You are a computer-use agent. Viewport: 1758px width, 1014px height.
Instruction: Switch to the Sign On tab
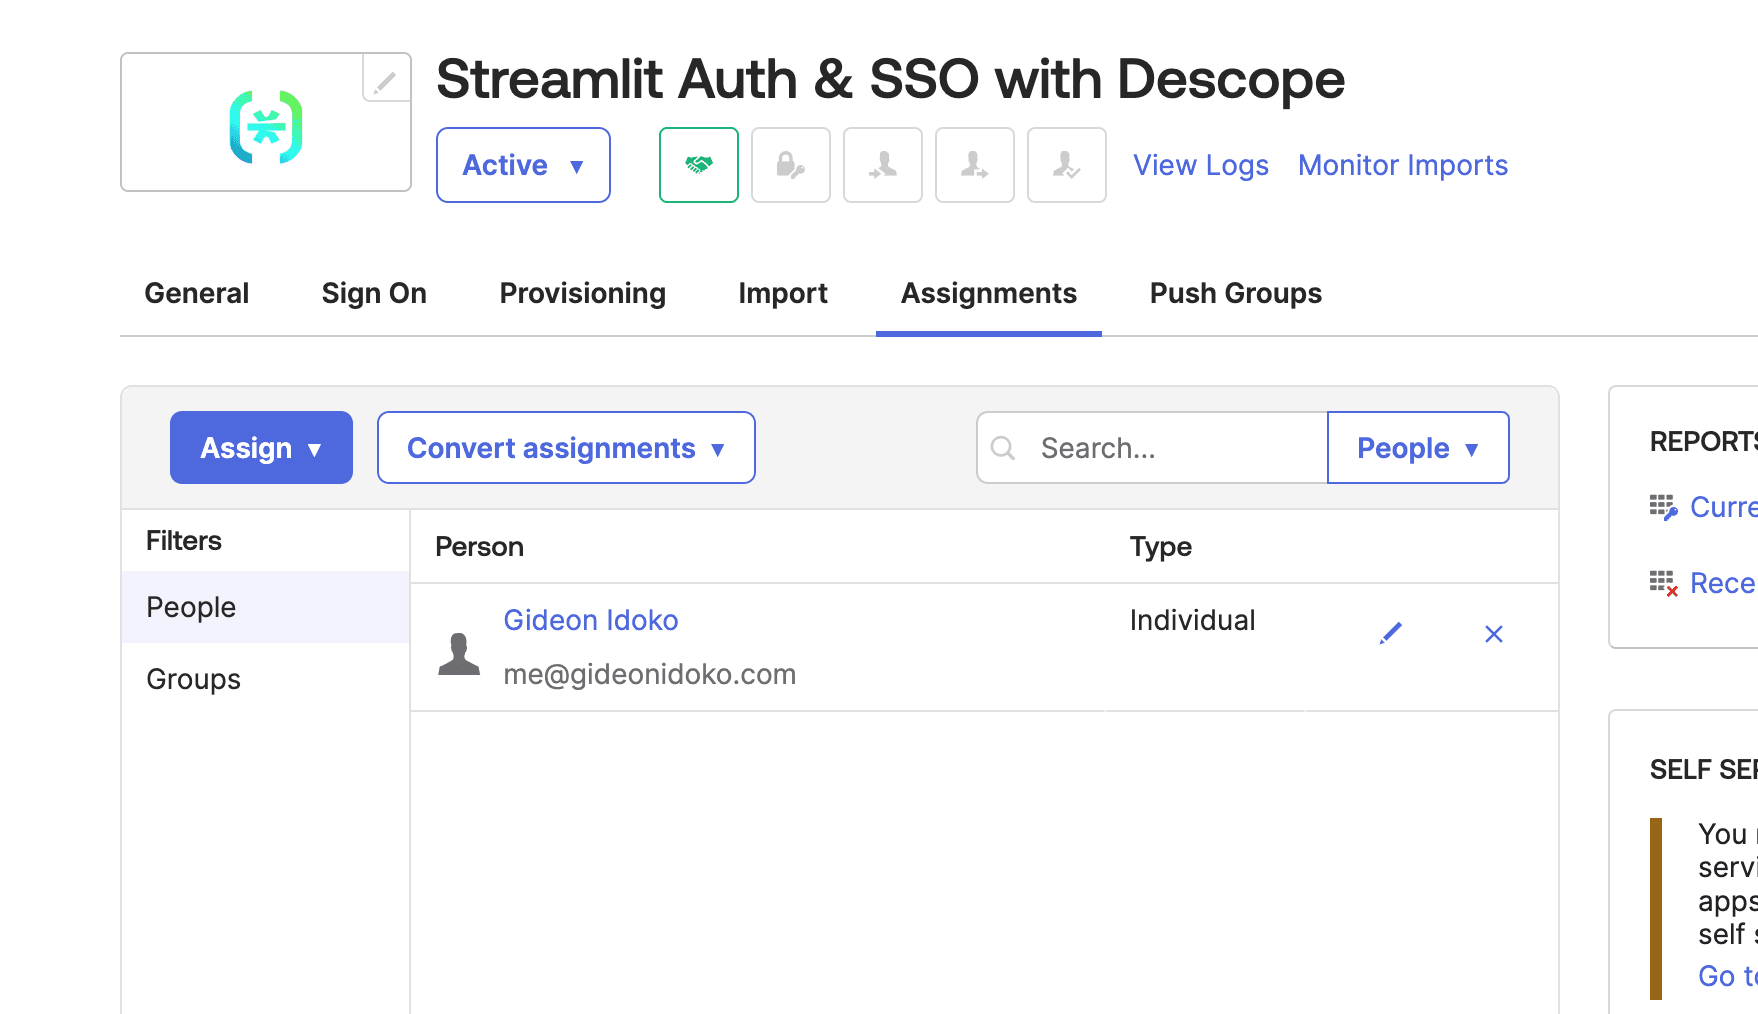374,293
